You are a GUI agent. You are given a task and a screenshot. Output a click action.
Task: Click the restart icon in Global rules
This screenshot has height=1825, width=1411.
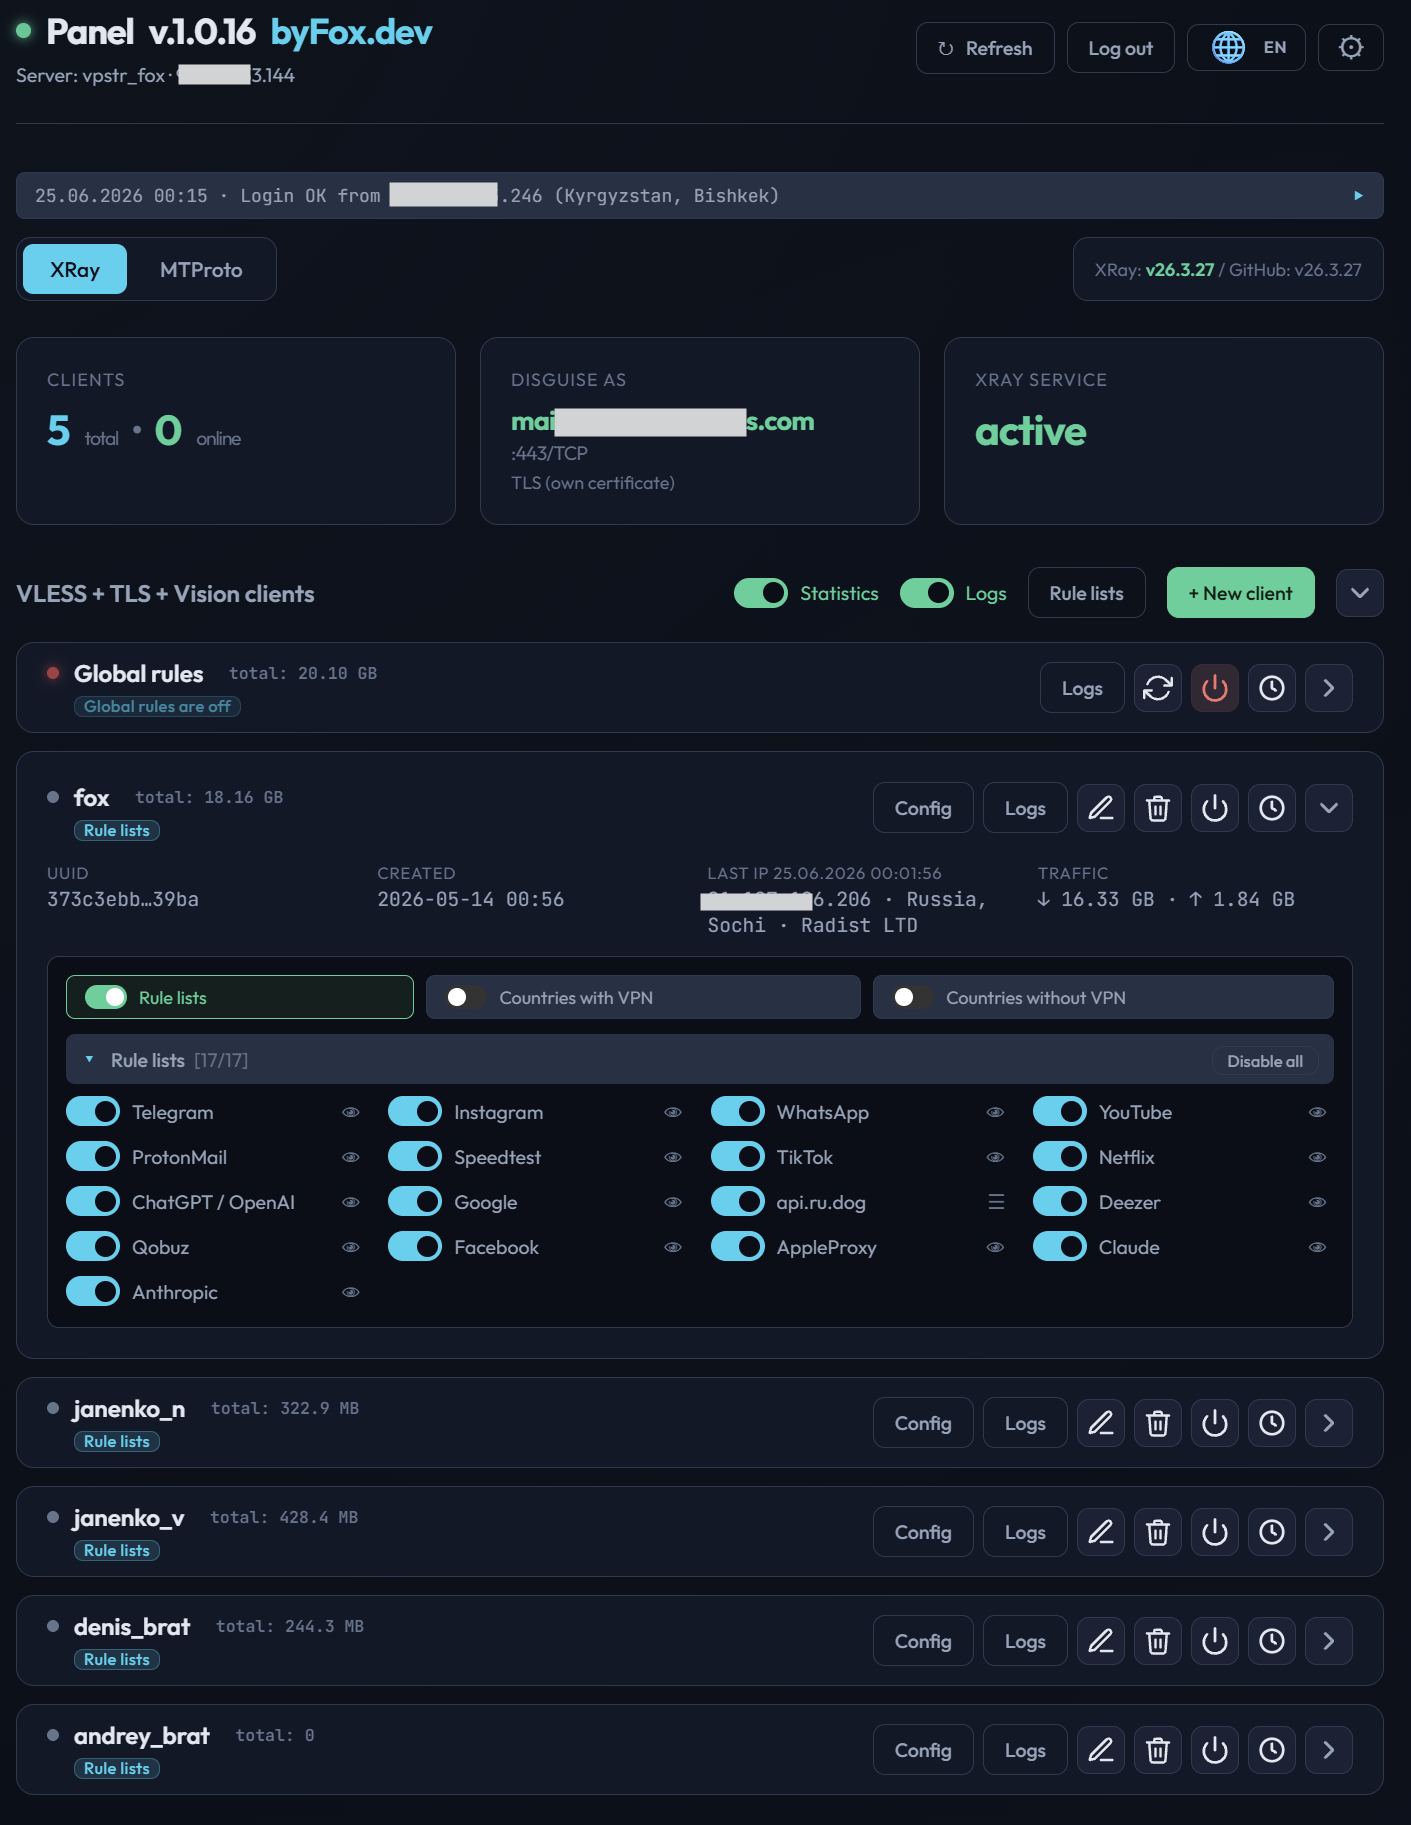(x=1157, y=688)
